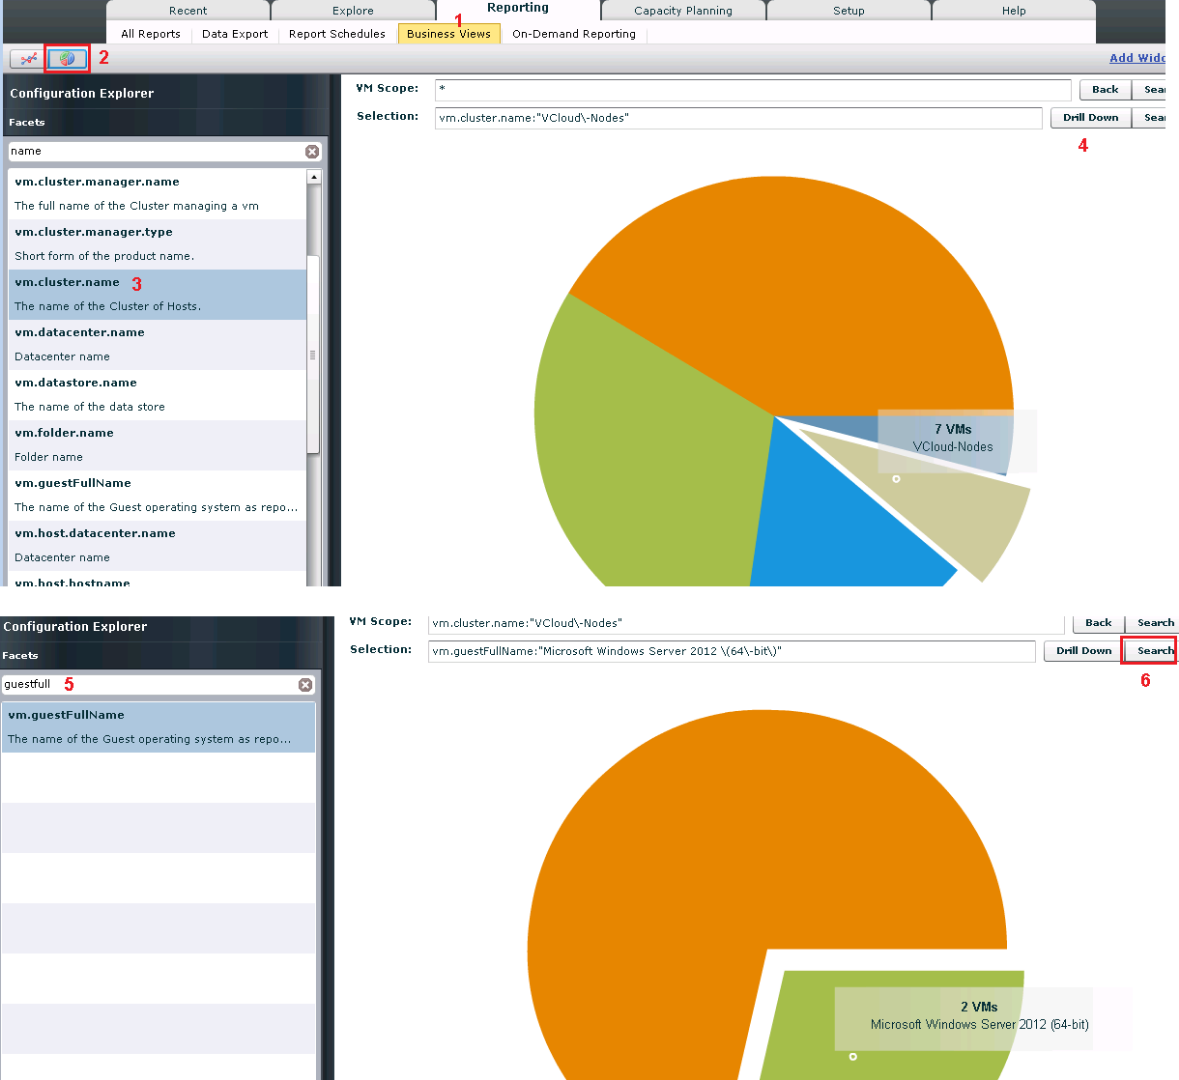Open Report Schedules
The height and width of the screenshot is (1080, 1179).
337,34
